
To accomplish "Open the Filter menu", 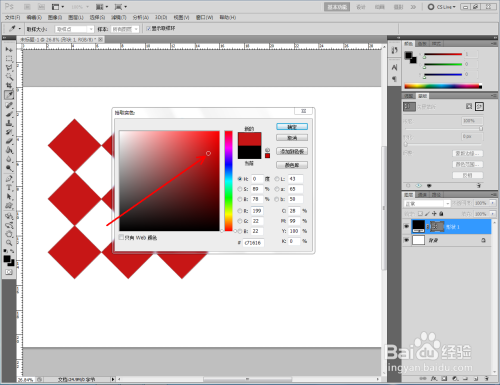I will click(x=118, y=17).
